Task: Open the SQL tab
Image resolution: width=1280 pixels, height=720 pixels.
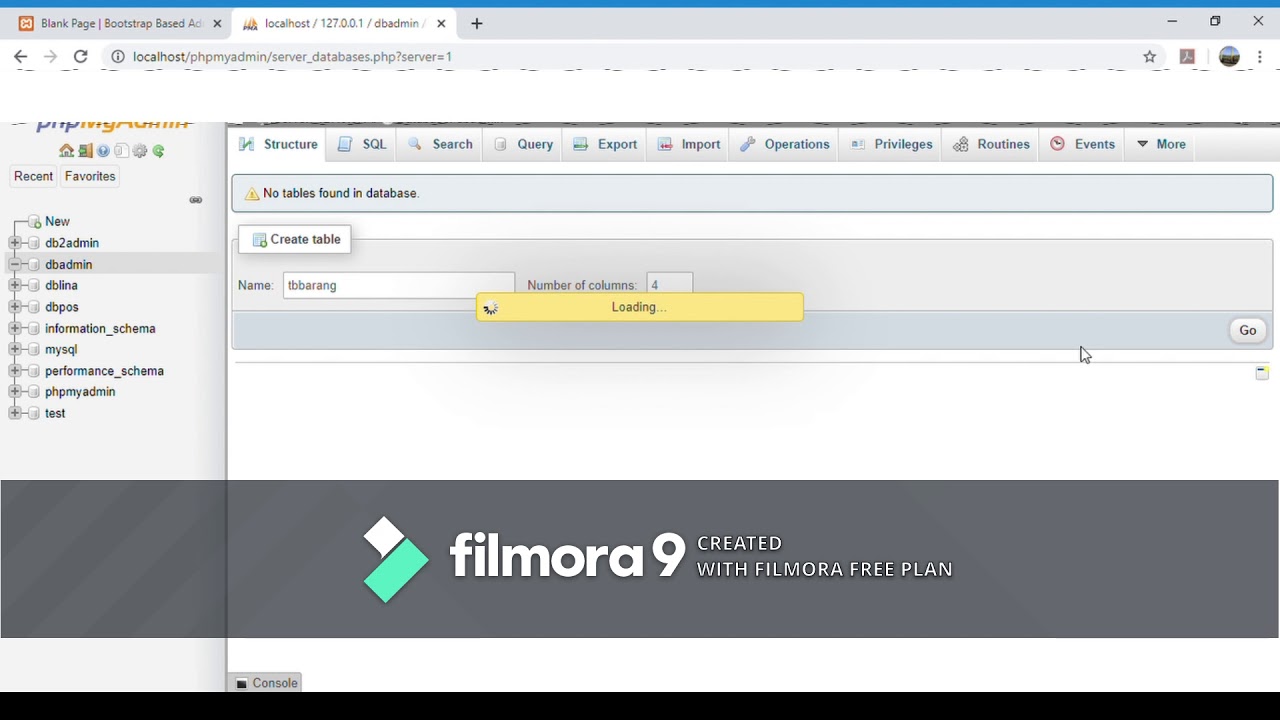Action: click(x=362, y=144)
